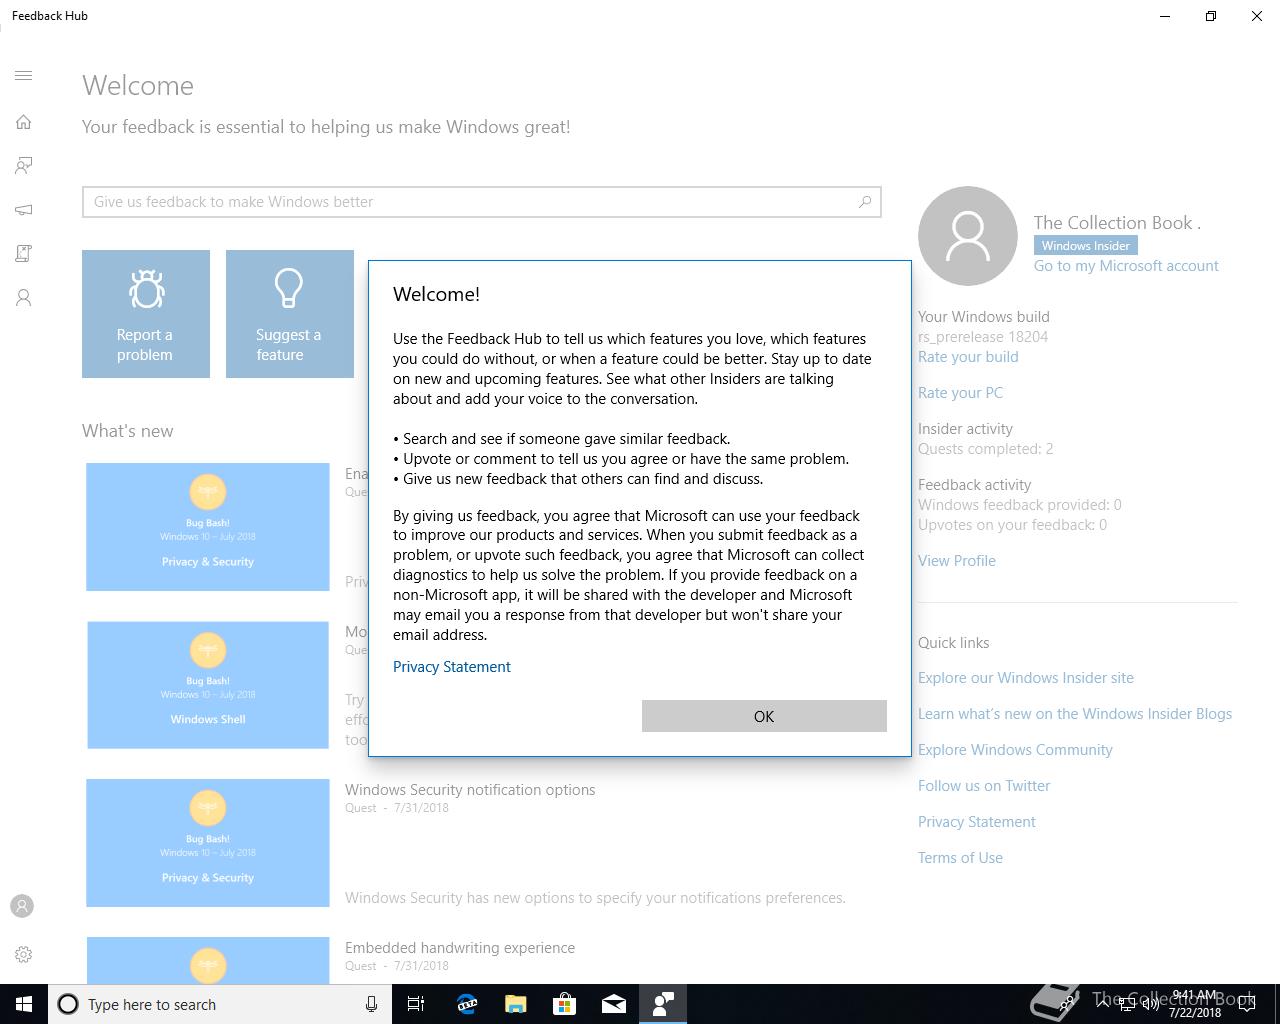1280x1024 pixels.
Task: Launch Edge browser from taskbar
Action: (466, 1004)
